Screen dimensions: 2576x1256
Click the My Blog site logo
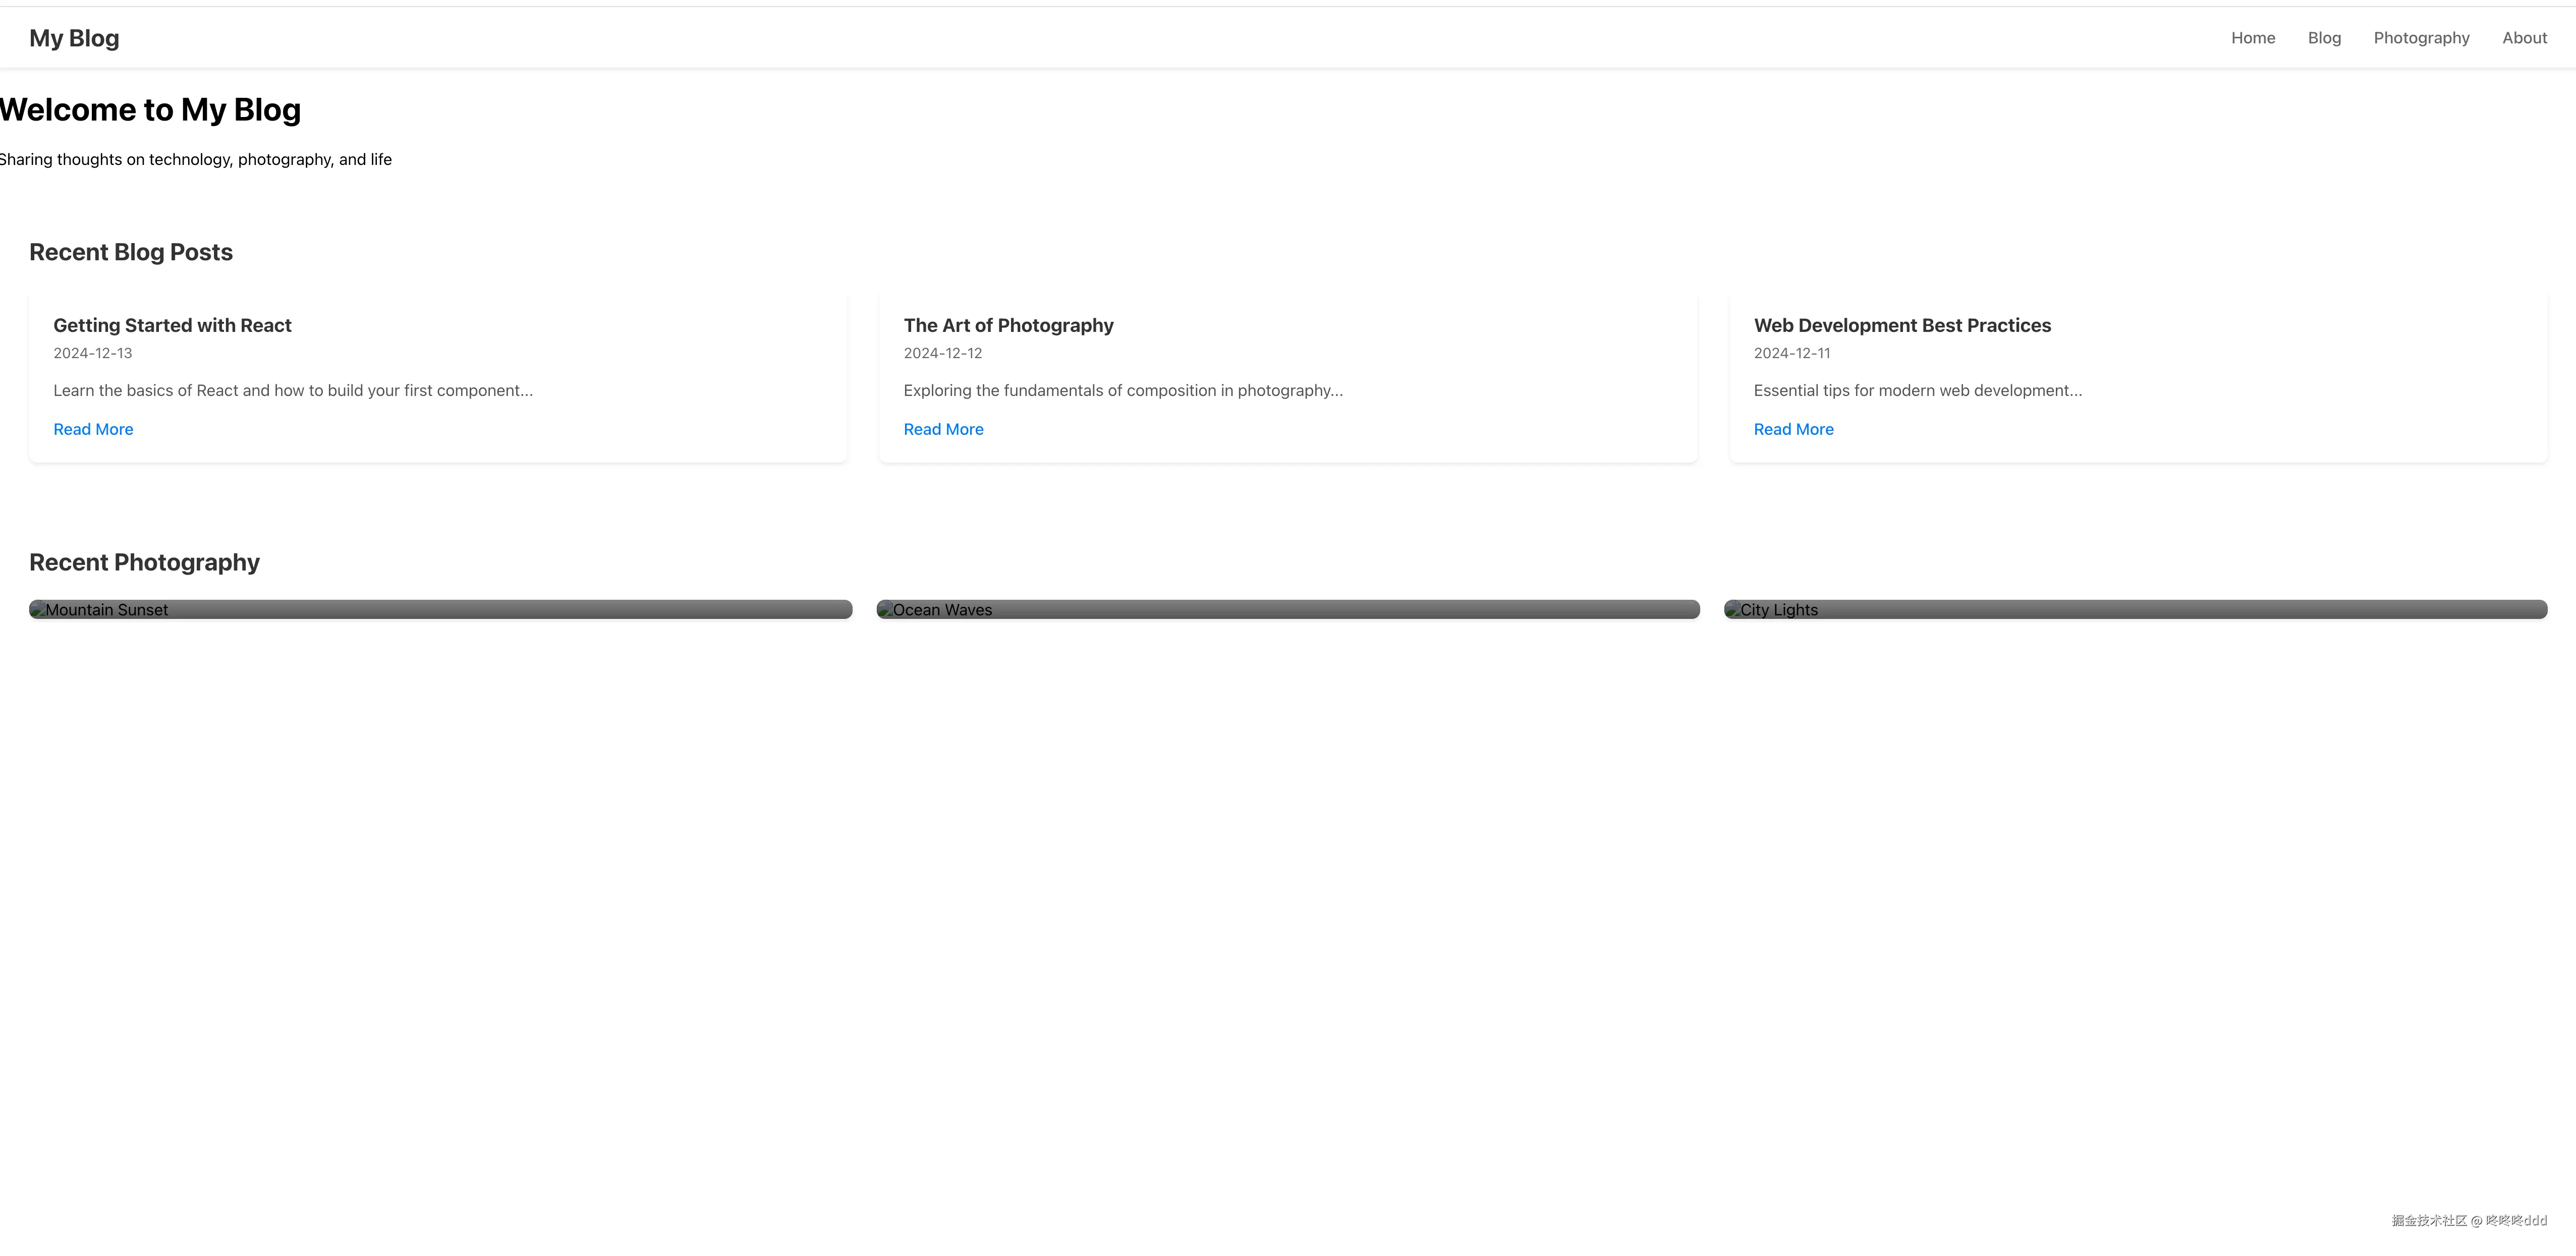point(74,38)
